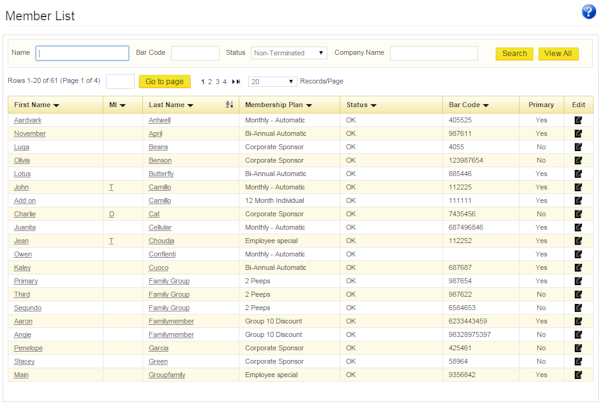Click edit icon for Main Groupfamily row
The image size is (600, 404).
coord(578,375)
